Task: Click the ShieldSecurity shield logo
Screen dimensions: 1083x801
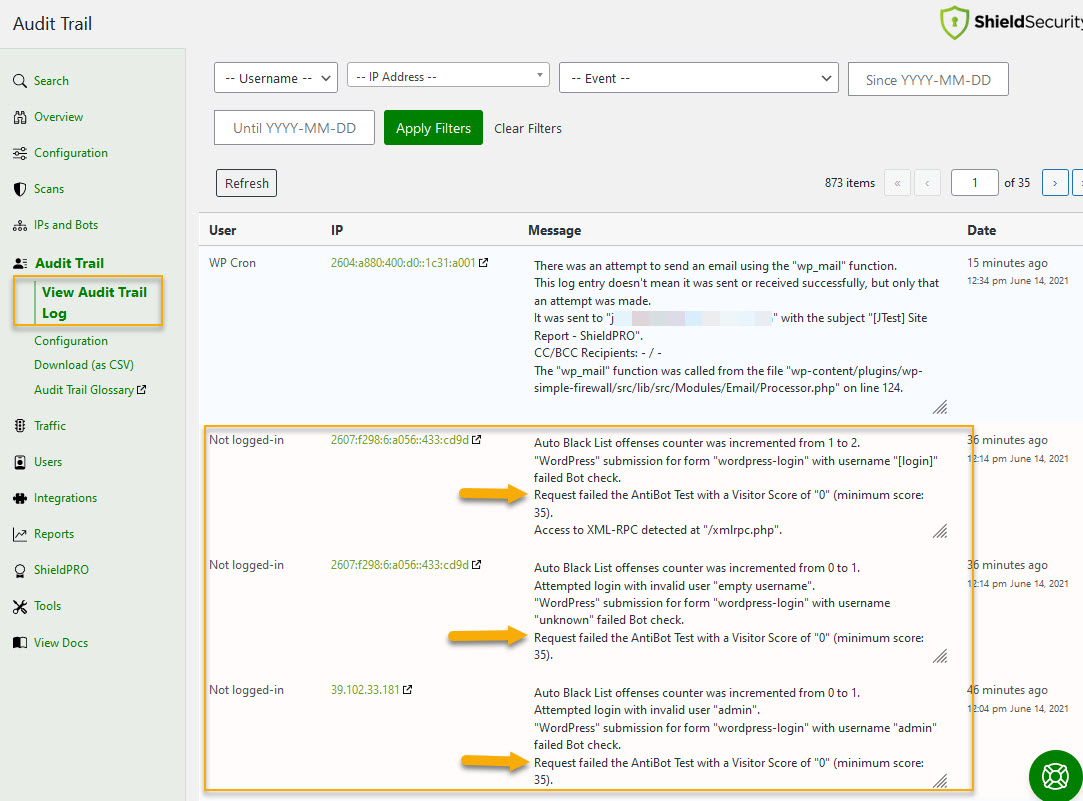Action: tap(954, 22)
